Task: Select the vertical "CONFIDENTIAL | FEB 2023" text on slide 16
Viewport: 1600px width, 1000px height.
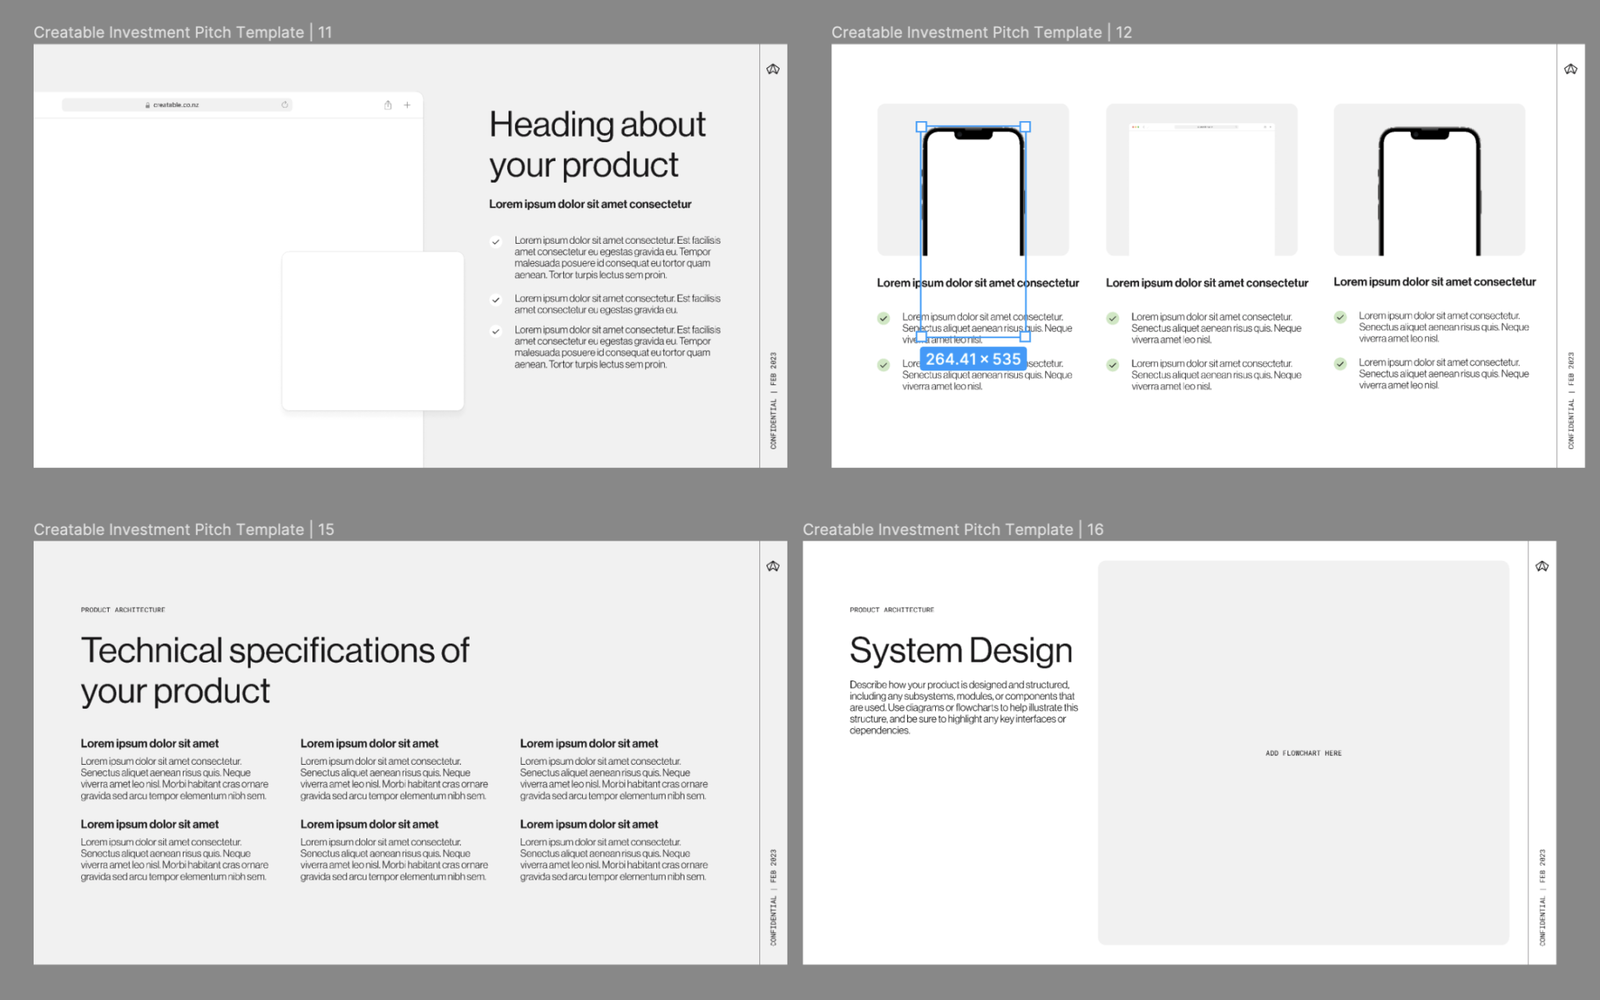Action: [1542, 897]
